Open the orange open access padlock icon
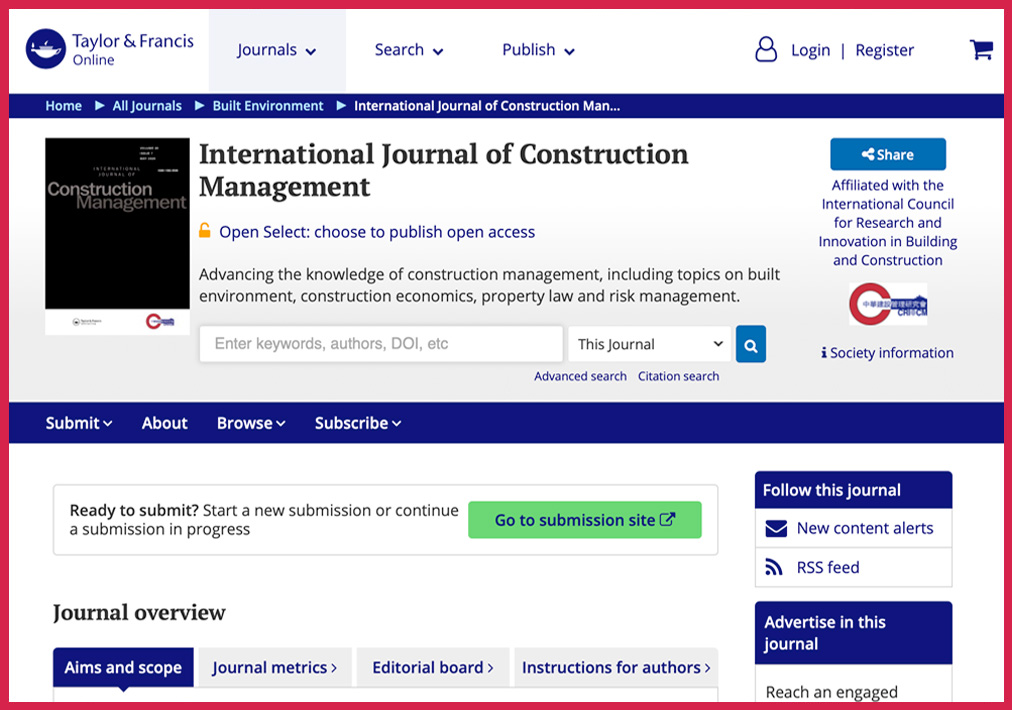The width and height of the screenshot is (1012, 710). 205,230
